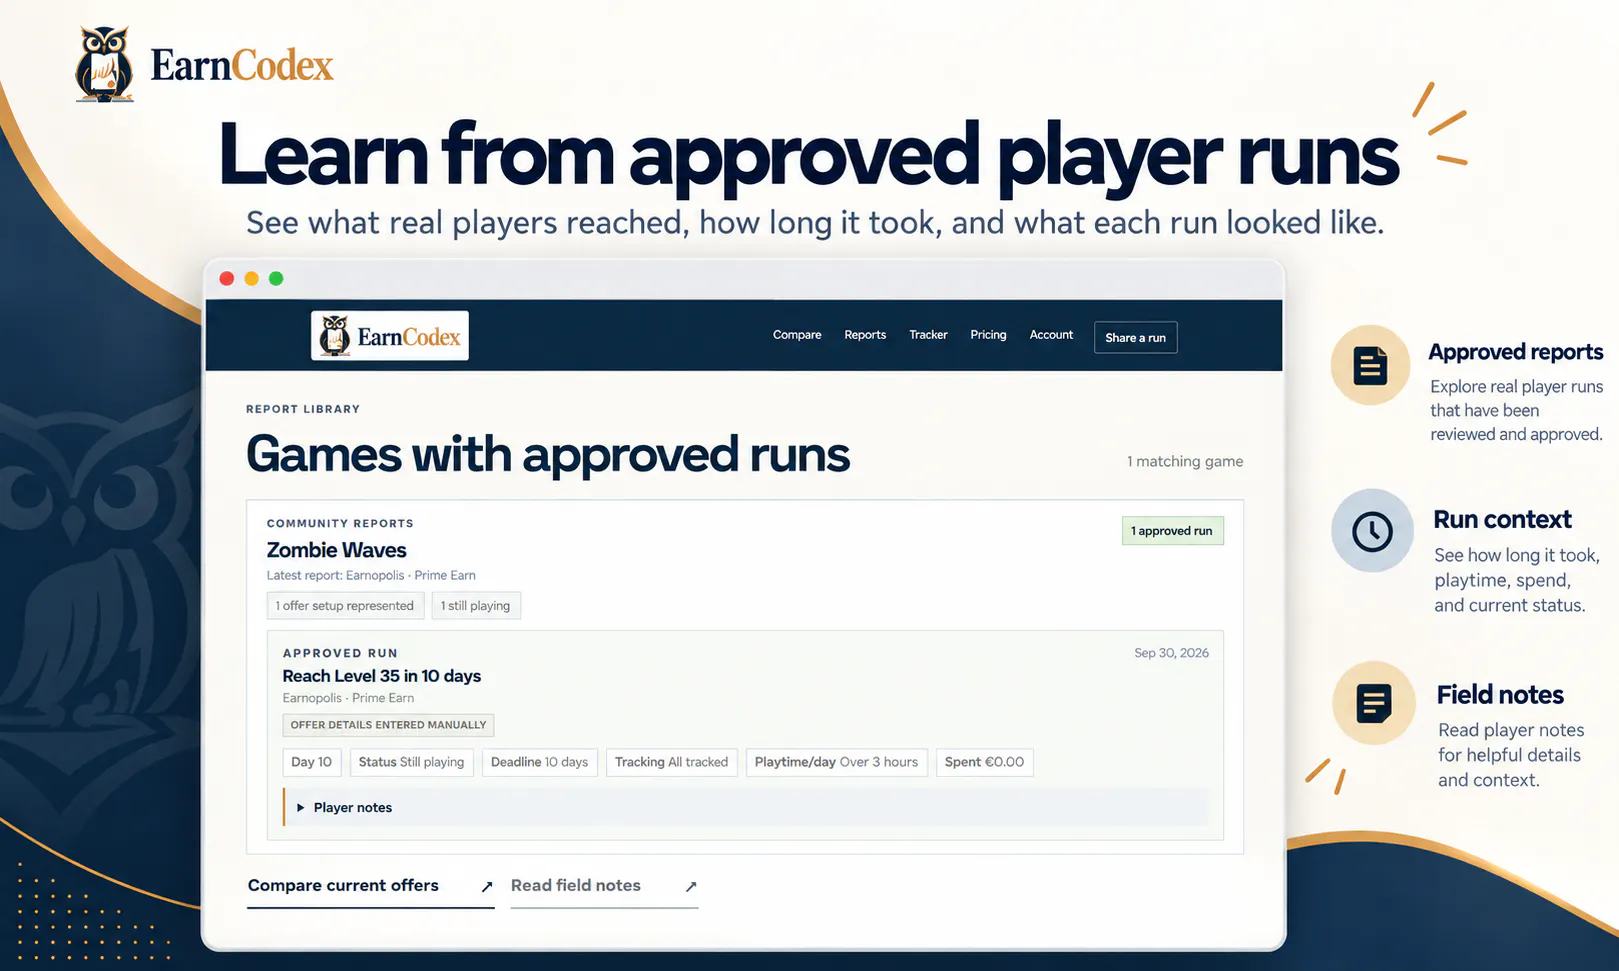This screenshot has width=1619, height=971.
Task: Open the Compare menu item
Action: pyautogui.click(x=797, y=335)
